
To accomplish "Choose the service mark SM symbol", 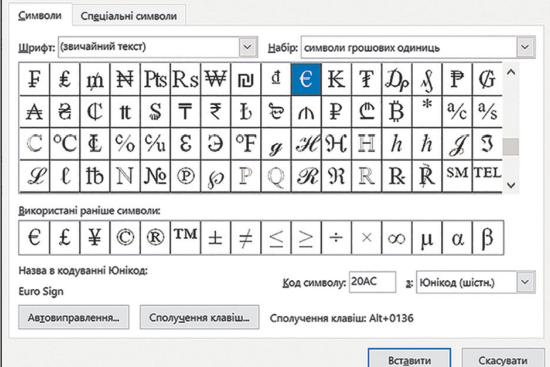I will click(x=457, y=176).
